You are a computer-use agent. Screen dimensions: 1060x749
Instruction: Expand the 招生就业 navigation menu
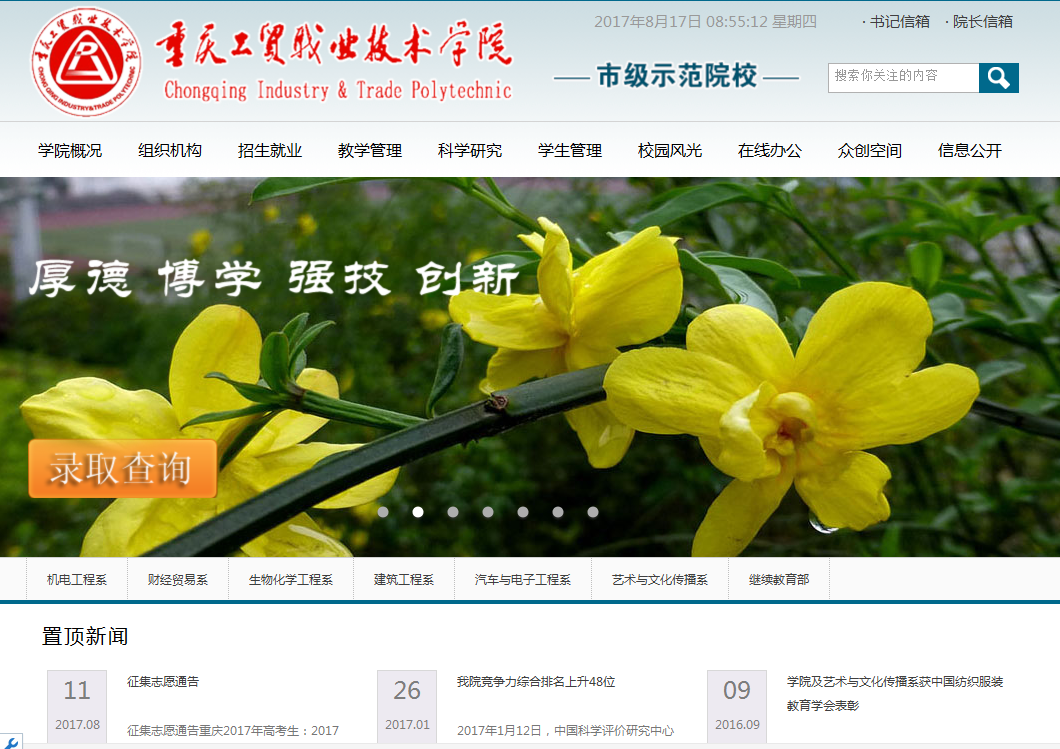pyautogui.click(x=270, y=151)
